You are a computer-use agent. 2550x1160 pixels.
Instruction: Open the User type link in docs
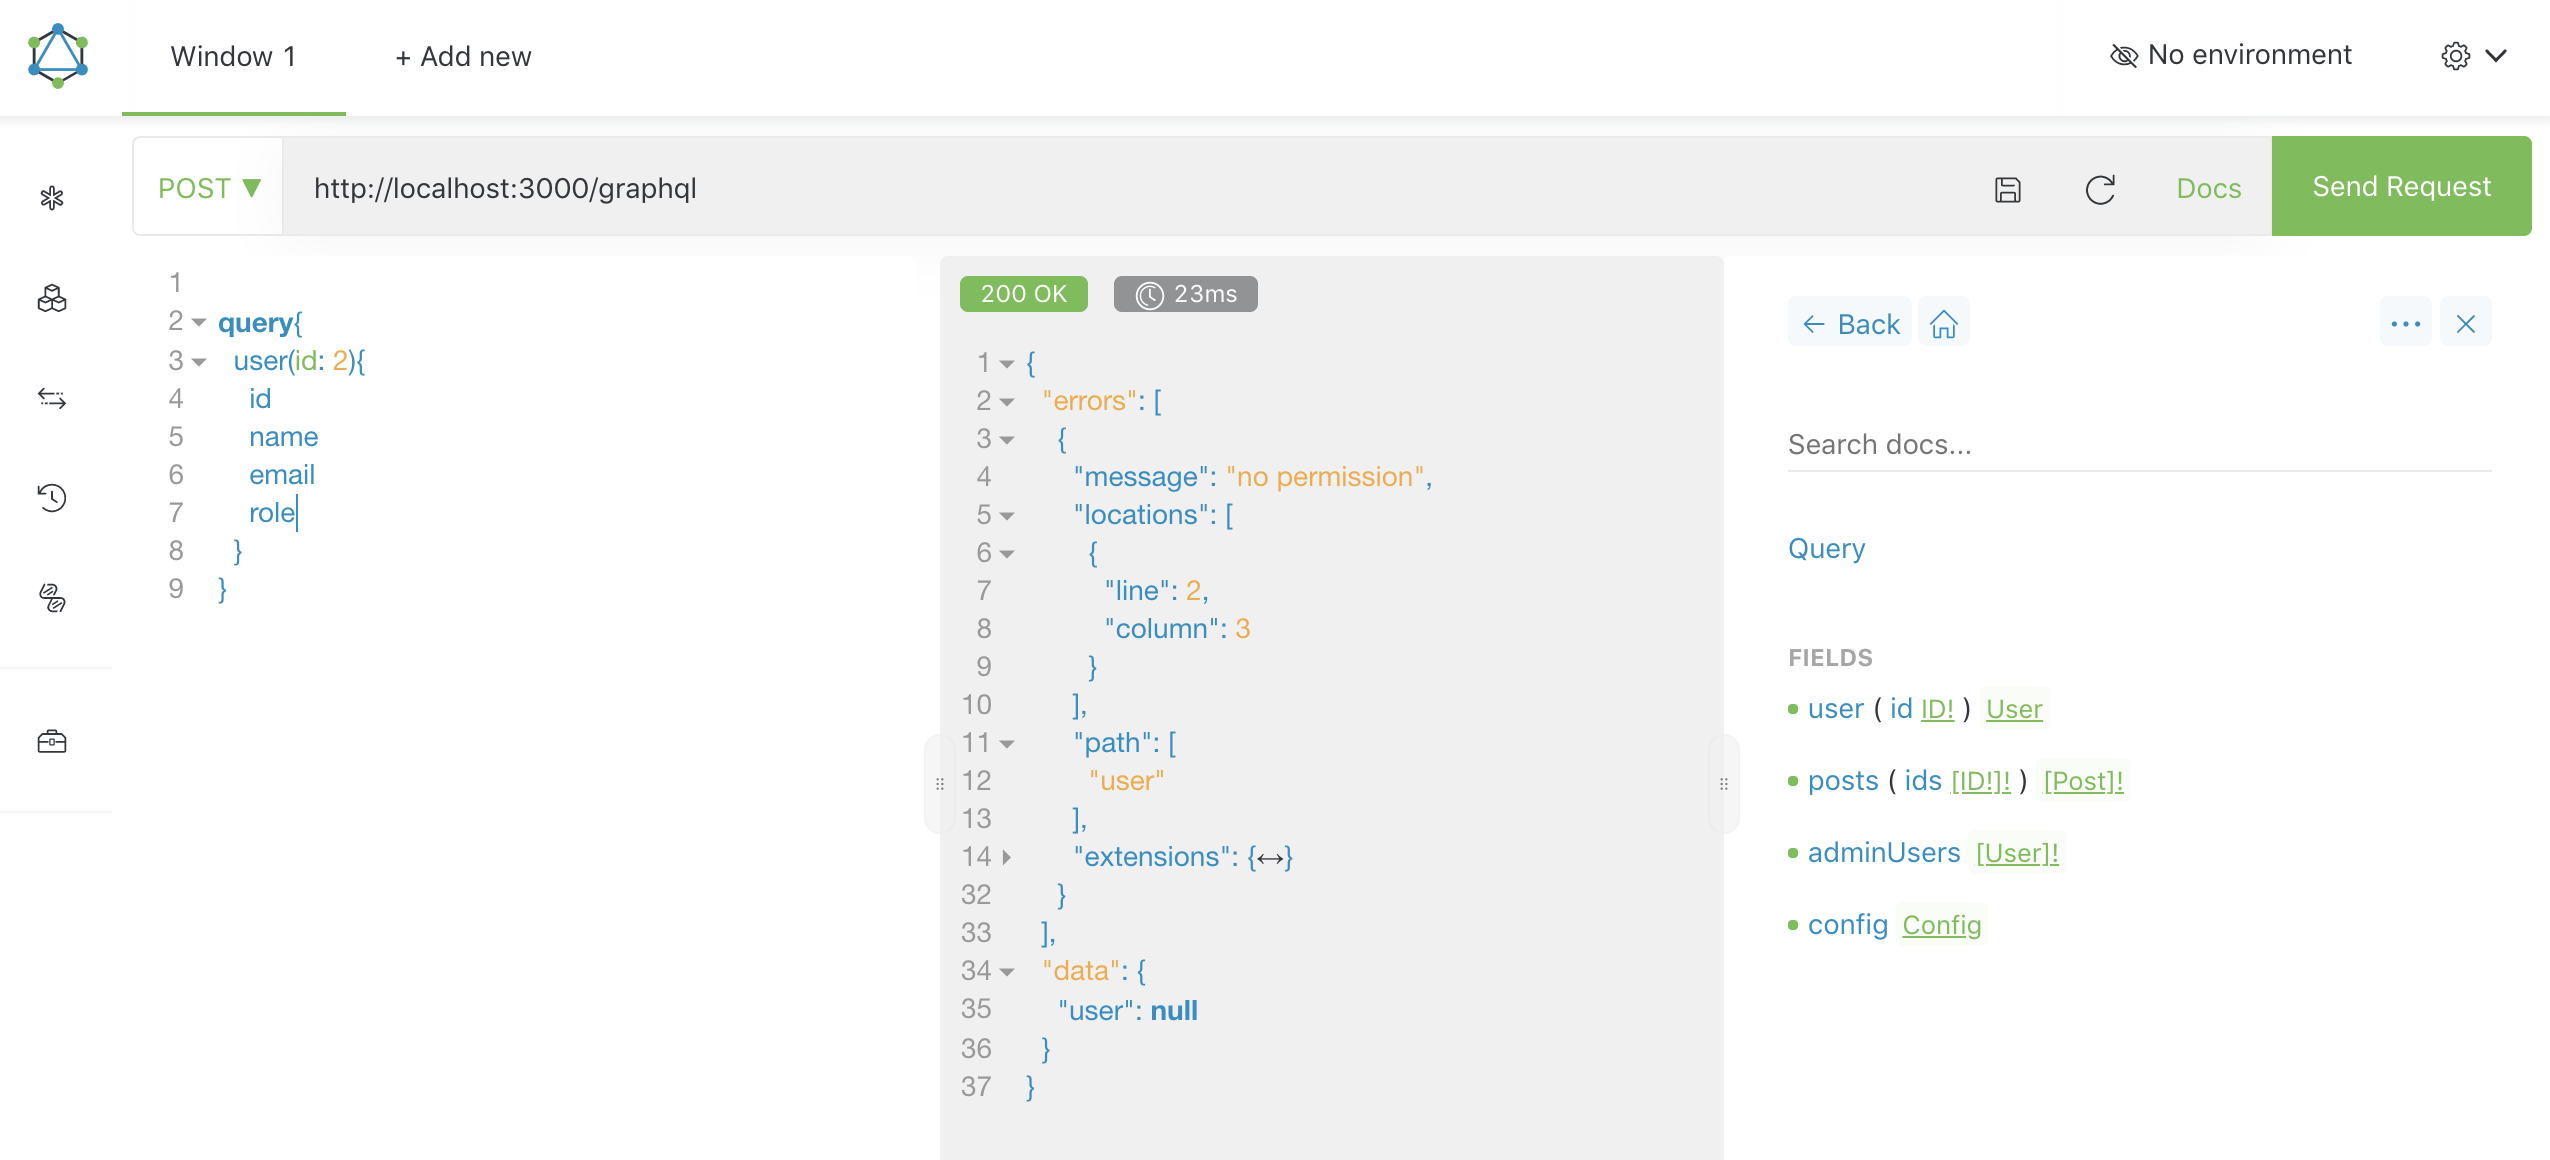[2013, 709]
